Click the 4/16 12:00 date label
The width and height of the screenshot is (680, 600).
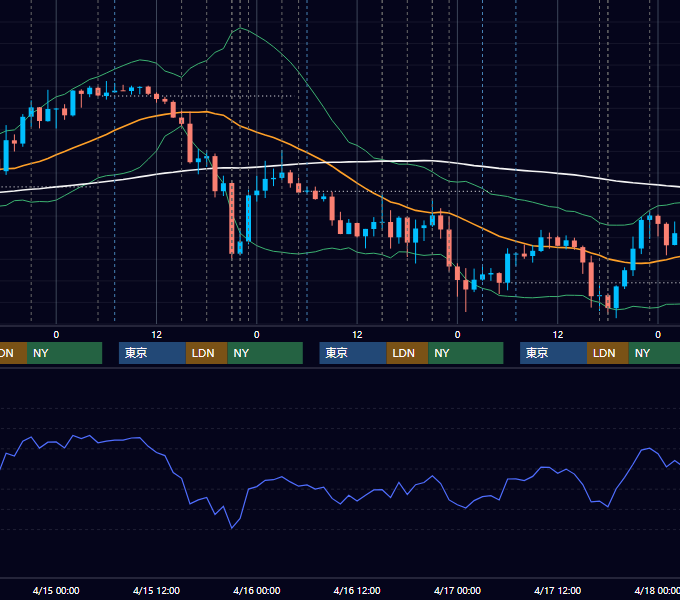point(357,590)
